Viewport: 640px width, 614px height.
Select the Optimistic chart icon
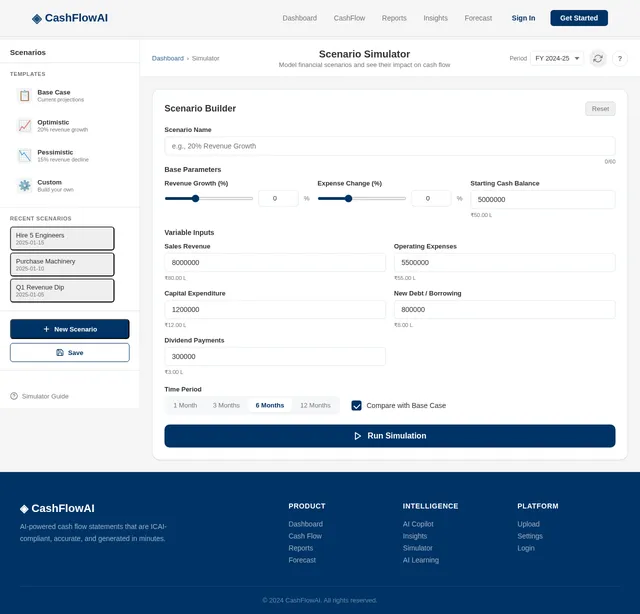pos(24,125)
